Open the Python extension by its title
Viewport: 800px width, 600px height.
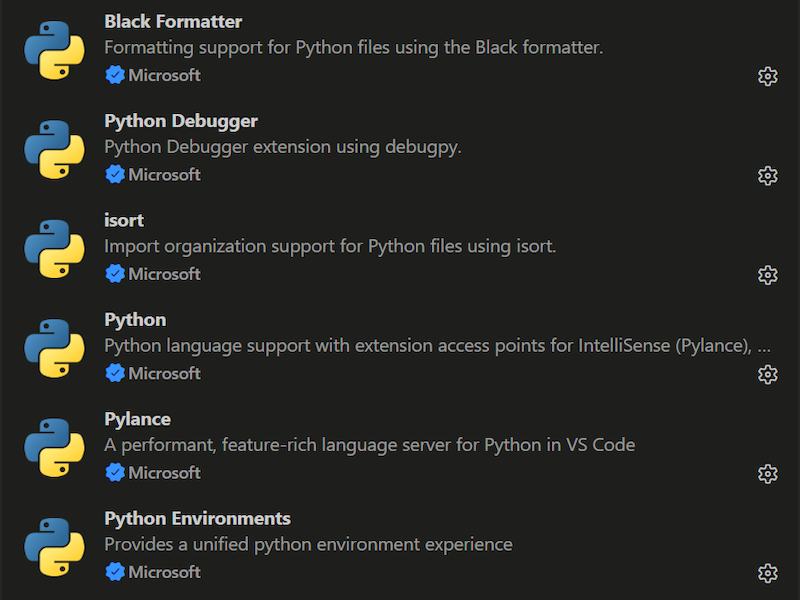click(135, 320)
